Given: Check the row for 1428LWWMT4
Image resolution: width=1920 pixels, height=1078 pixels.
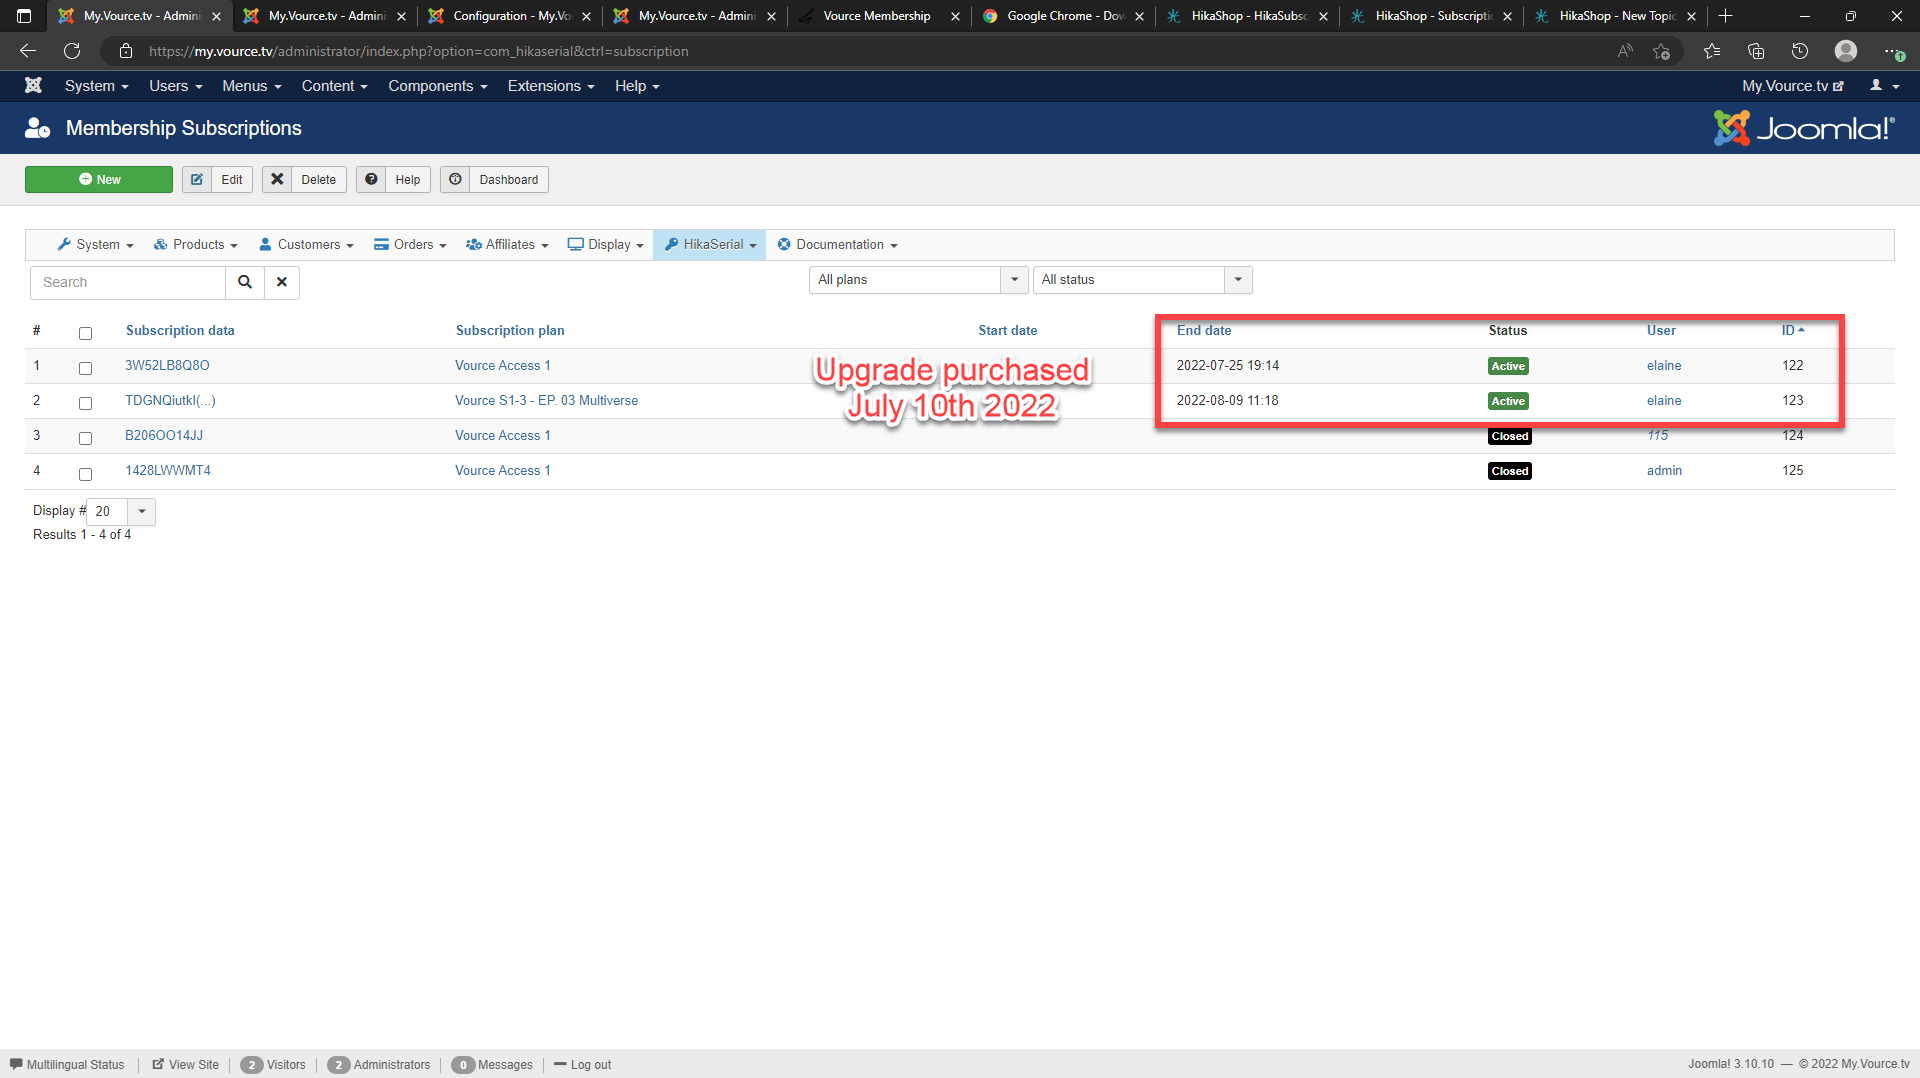Looking at the screenshot, I should pyautogui.click(x=85, y=474).
